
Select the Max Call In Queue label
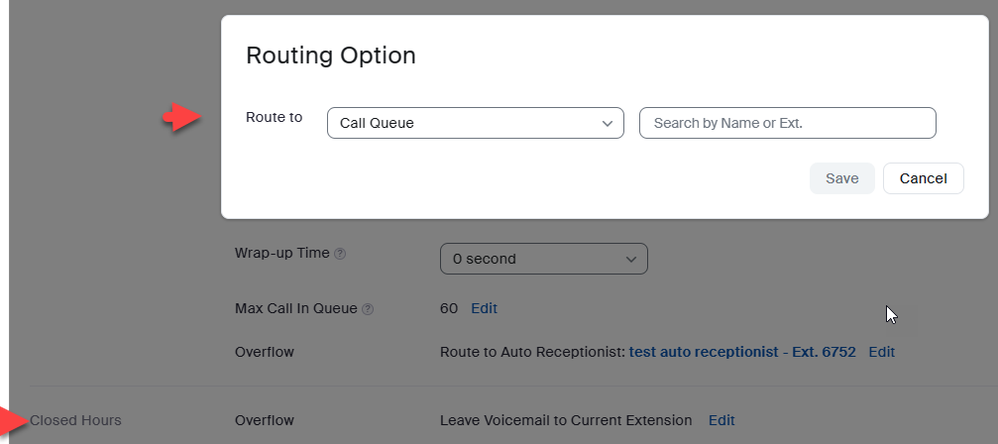point(296,308)
